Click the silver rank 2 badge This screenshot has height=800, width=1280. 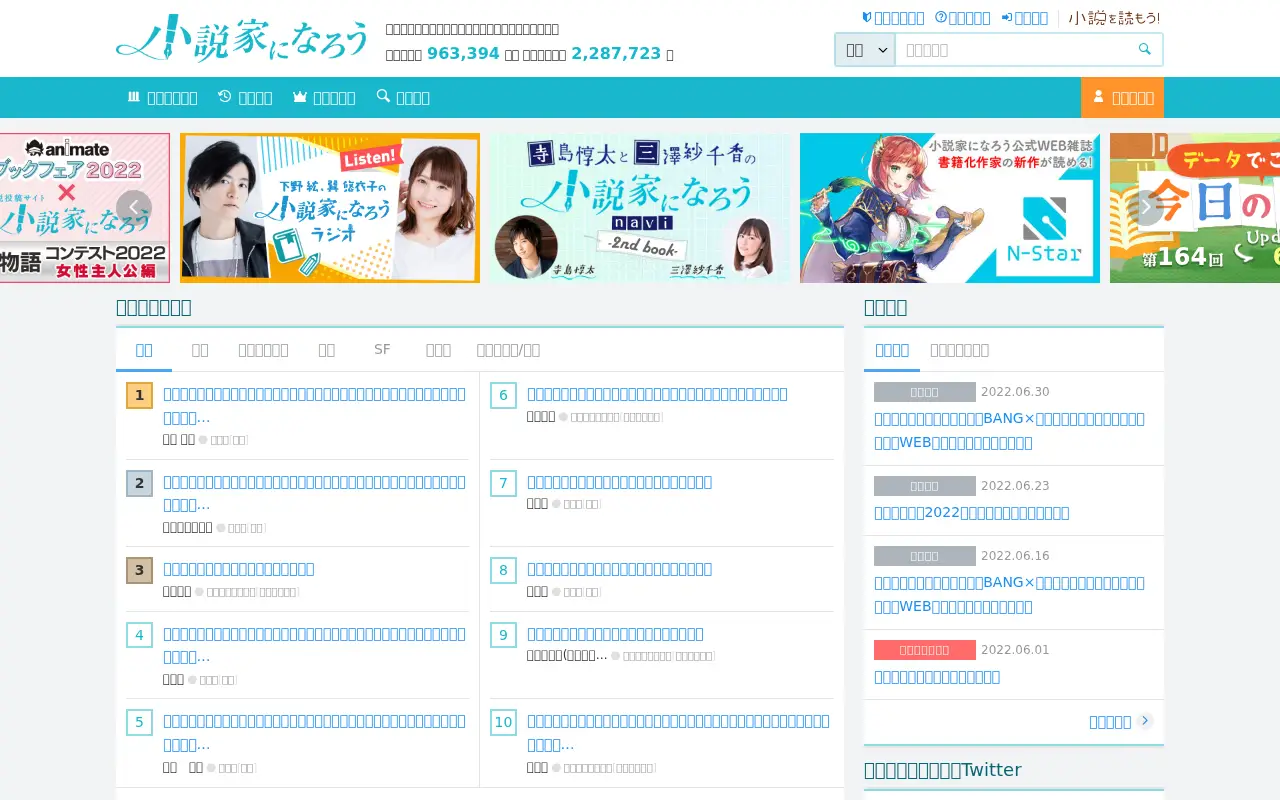[139, 483]
